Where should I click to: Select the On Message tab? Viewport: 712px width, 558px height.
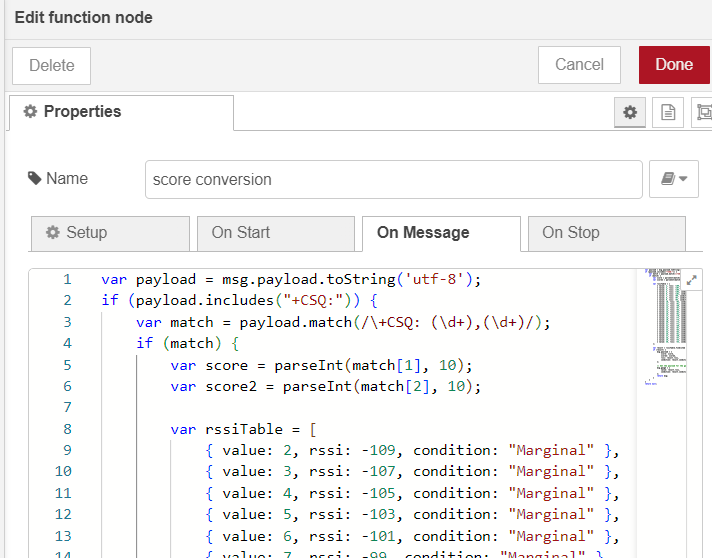point(440,233)
